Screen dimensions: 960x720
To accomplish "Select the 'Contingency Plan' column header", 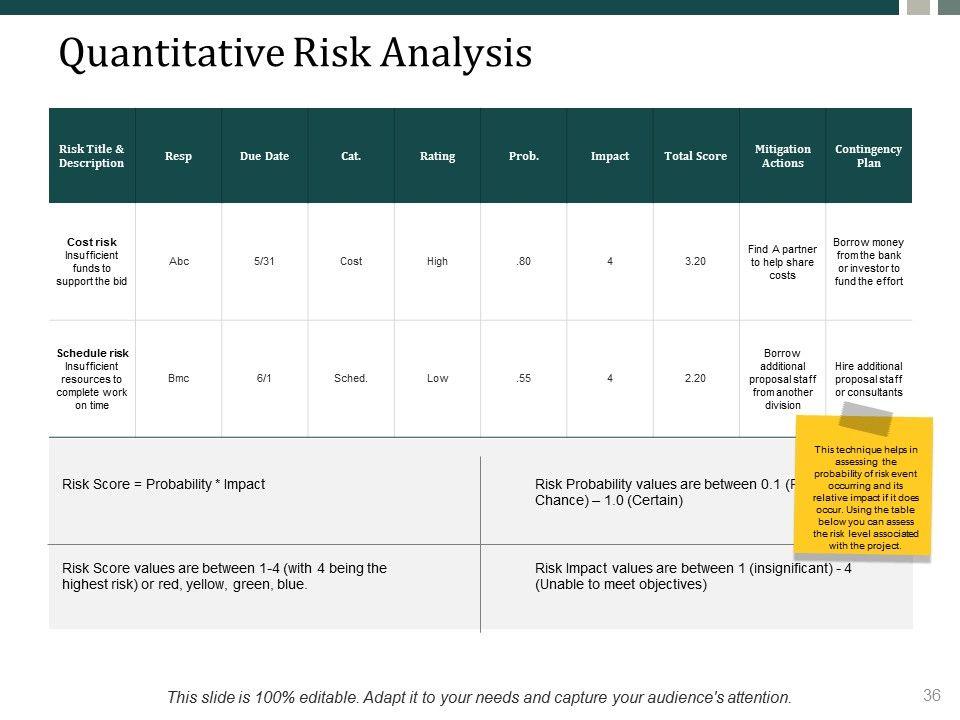I will 868,156.
